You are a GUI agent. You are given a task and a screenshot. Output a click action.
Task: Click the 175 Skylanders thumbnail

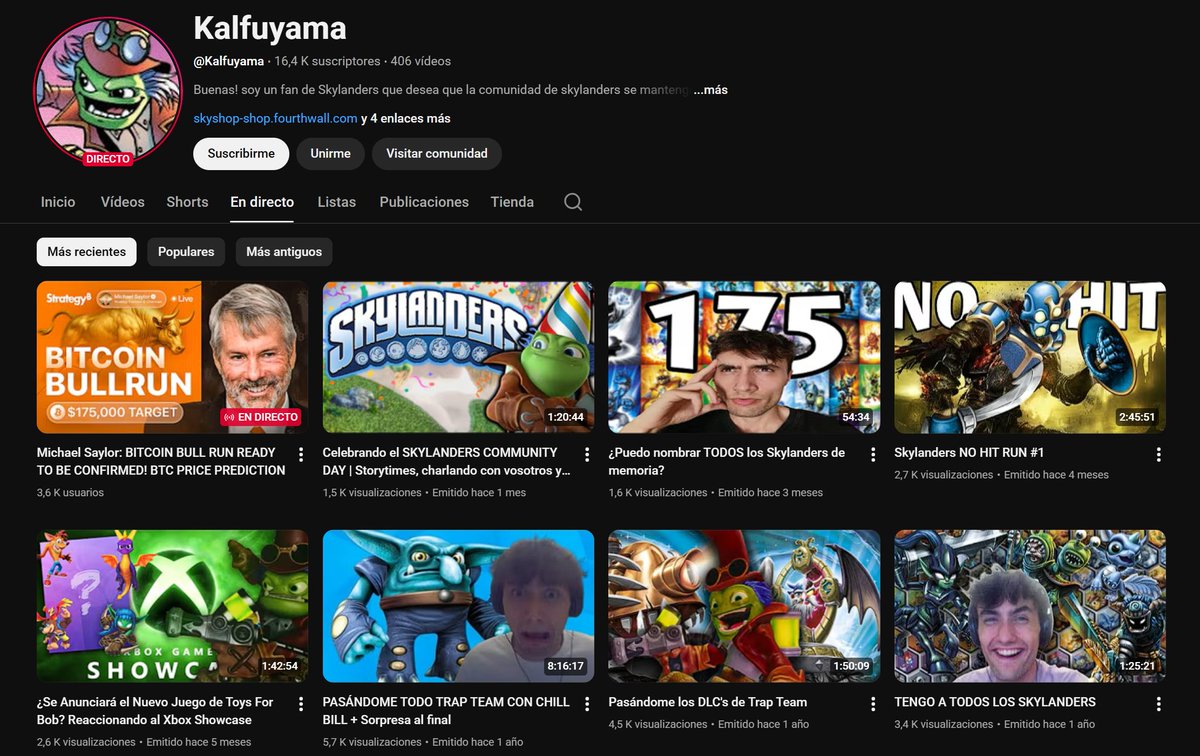pyautogui.click(x=744, y=357)
